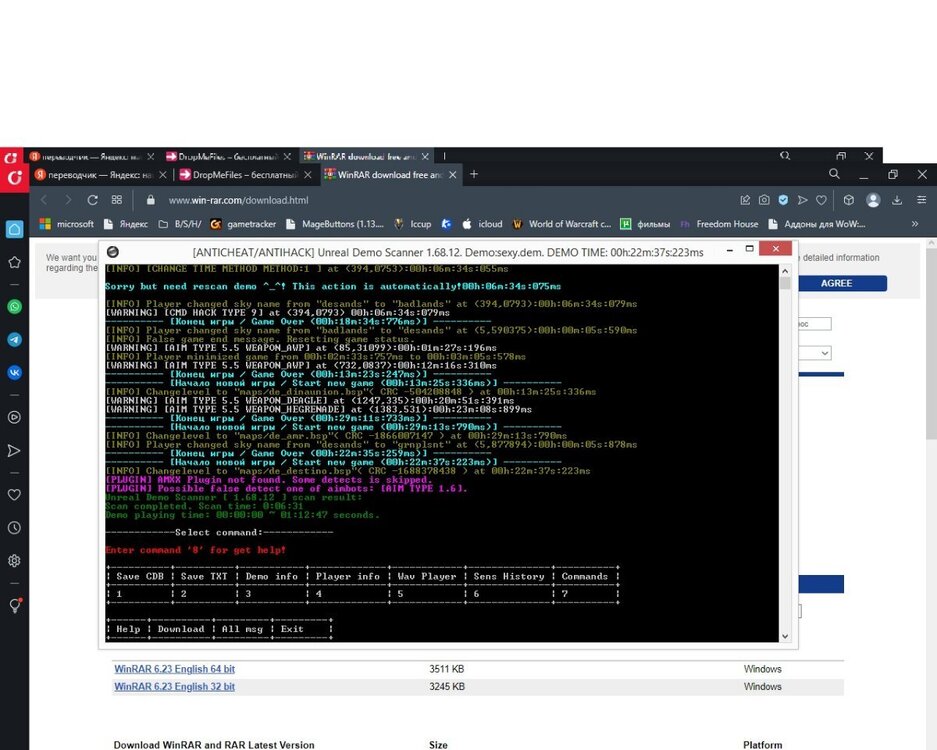Screen dimensions: 937x750
Task: Open browsing History clock icon in sidebar
Action: (x=14, y=527)
